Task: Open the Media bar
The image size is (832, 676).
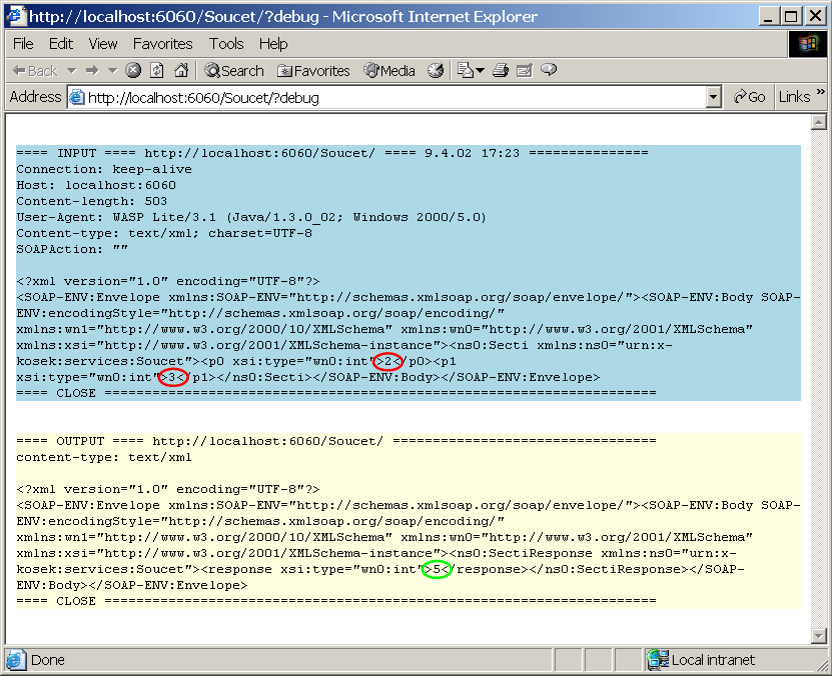Action: click(x=389, y=71)
